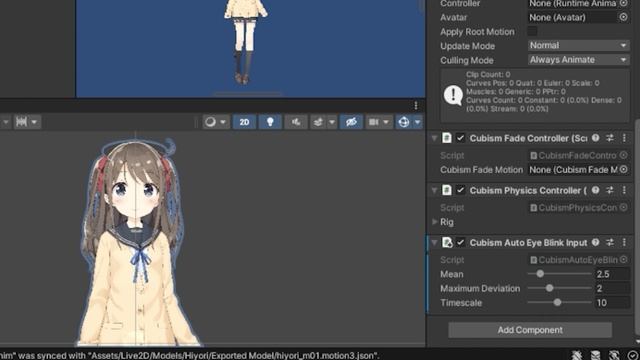Click the shaded draw mode sphere icon

pos(211,122)
